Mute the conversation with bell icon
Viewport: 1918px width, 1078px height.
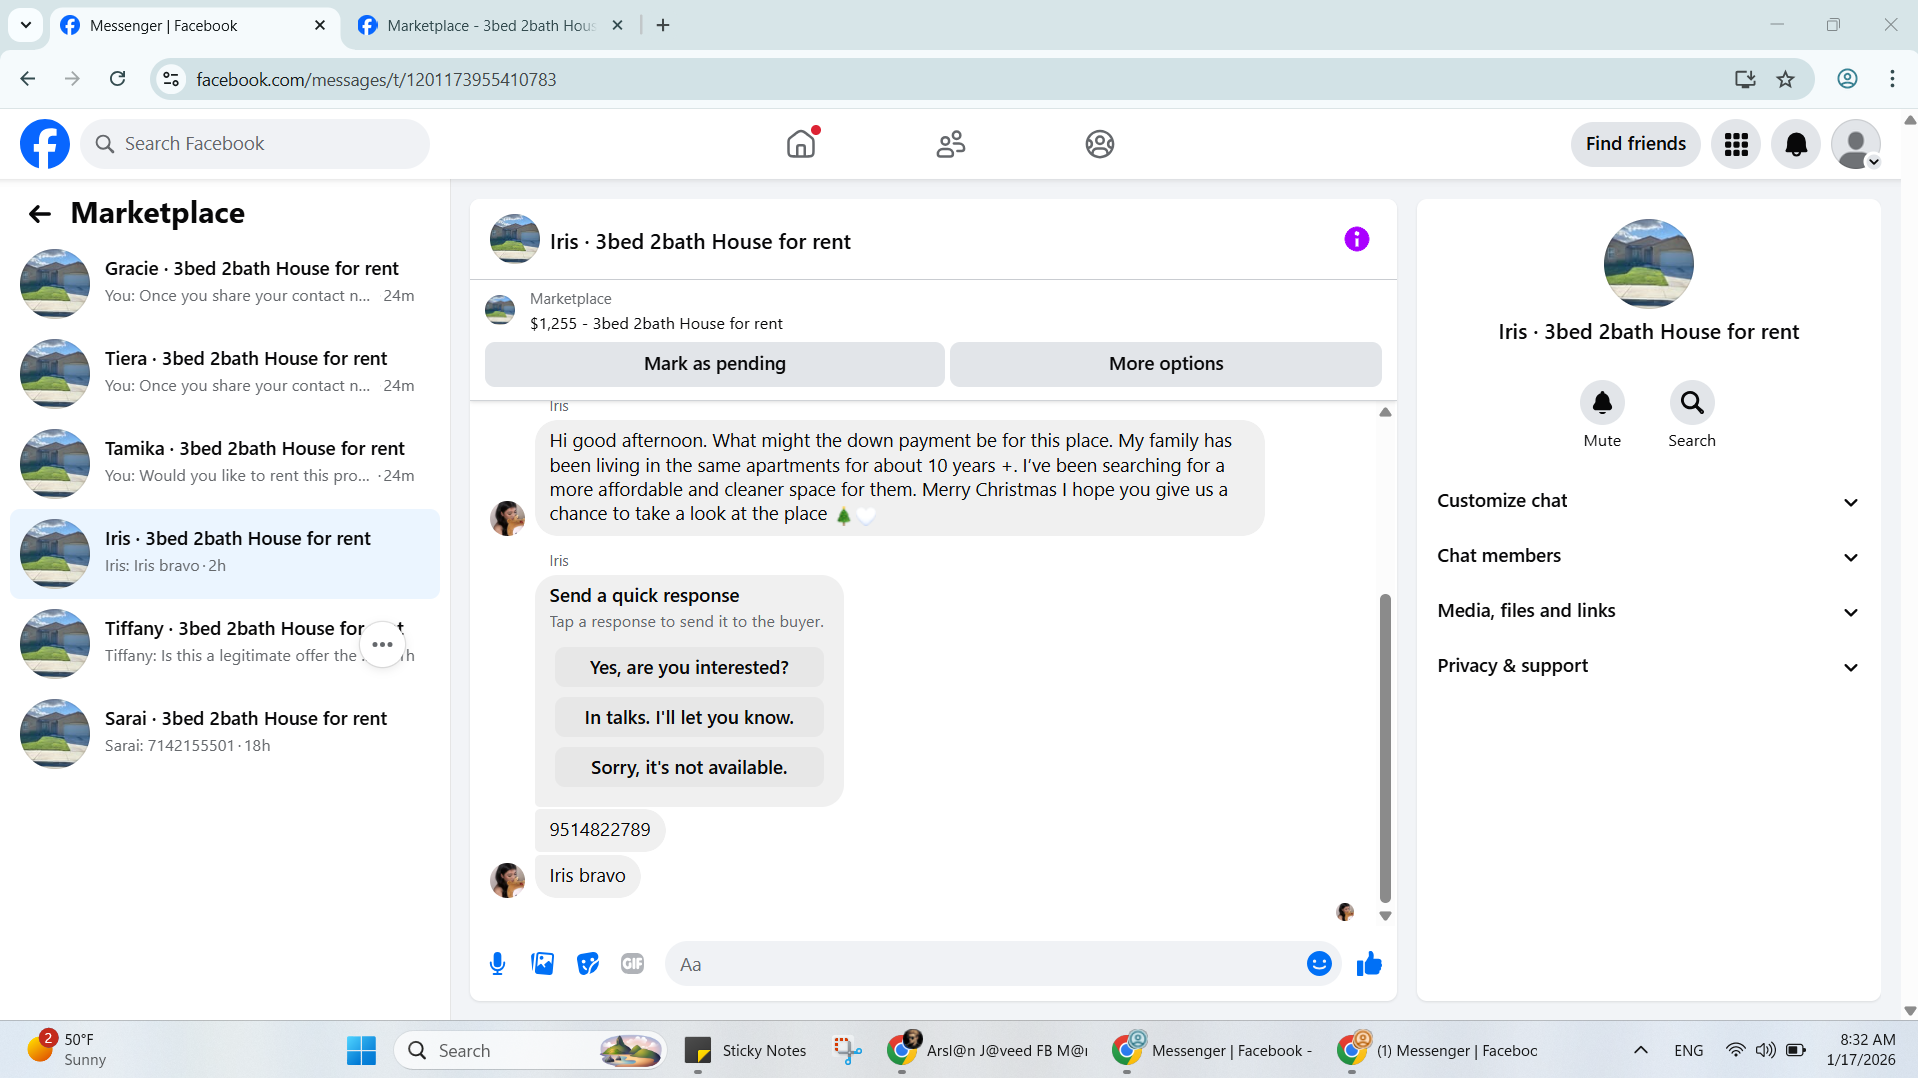pos(1602,403)
